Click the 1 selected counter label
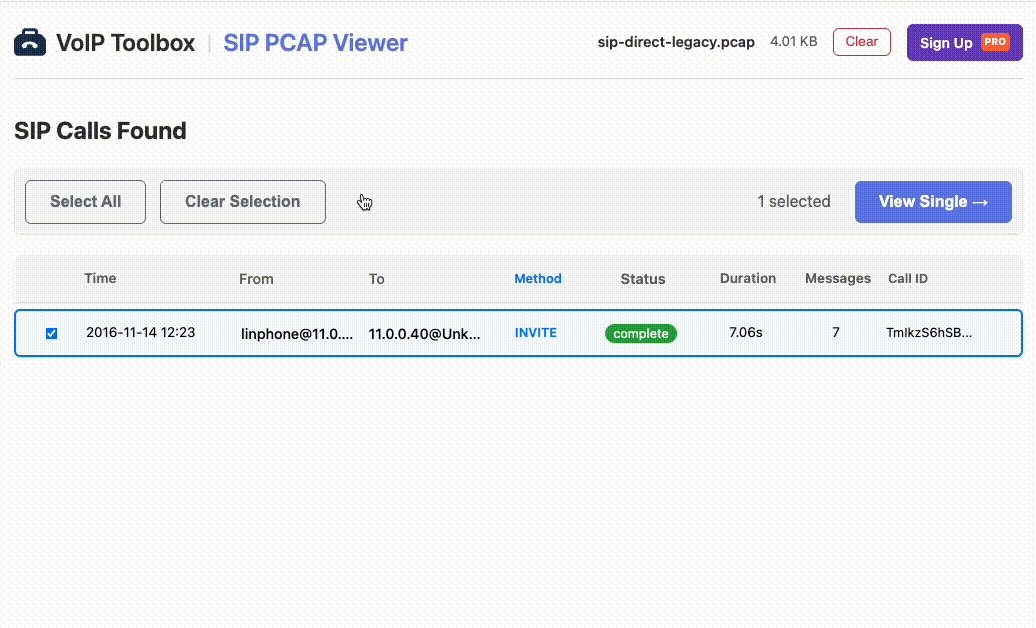The image size is (1036, 628). tap(794, 201)
